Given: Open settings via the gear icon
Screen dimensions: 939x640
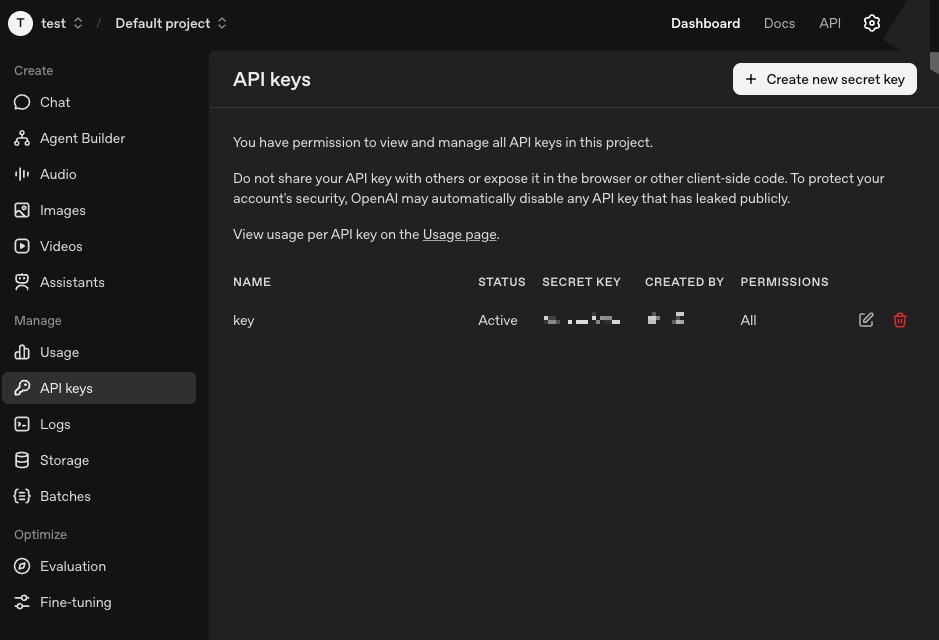Looking at the screenshot, I should click(x=871, y=23).
